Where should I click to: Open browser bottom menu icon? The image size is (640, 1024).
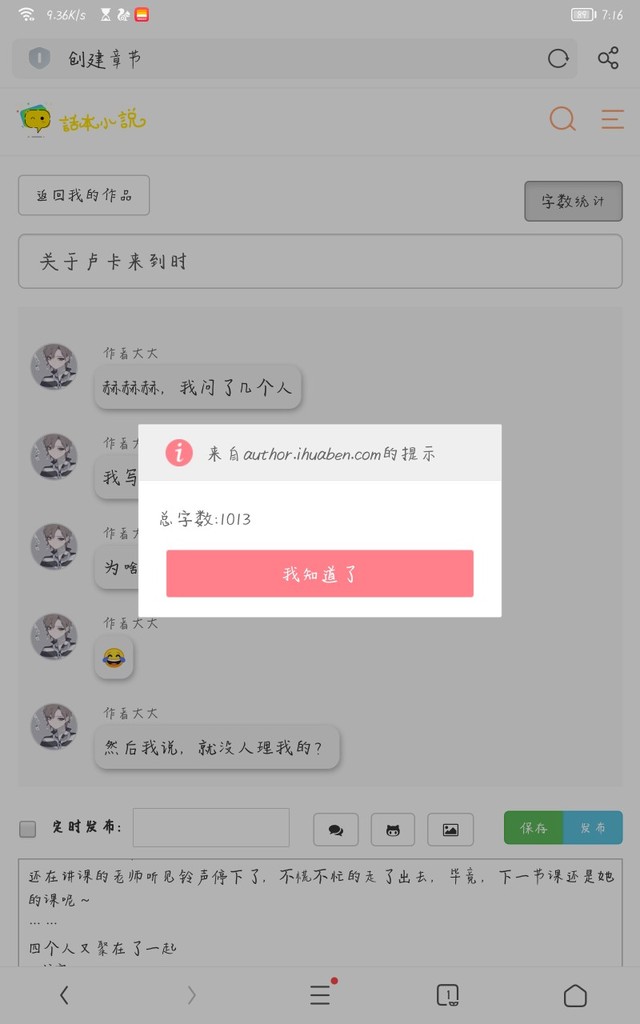(321, 995)
